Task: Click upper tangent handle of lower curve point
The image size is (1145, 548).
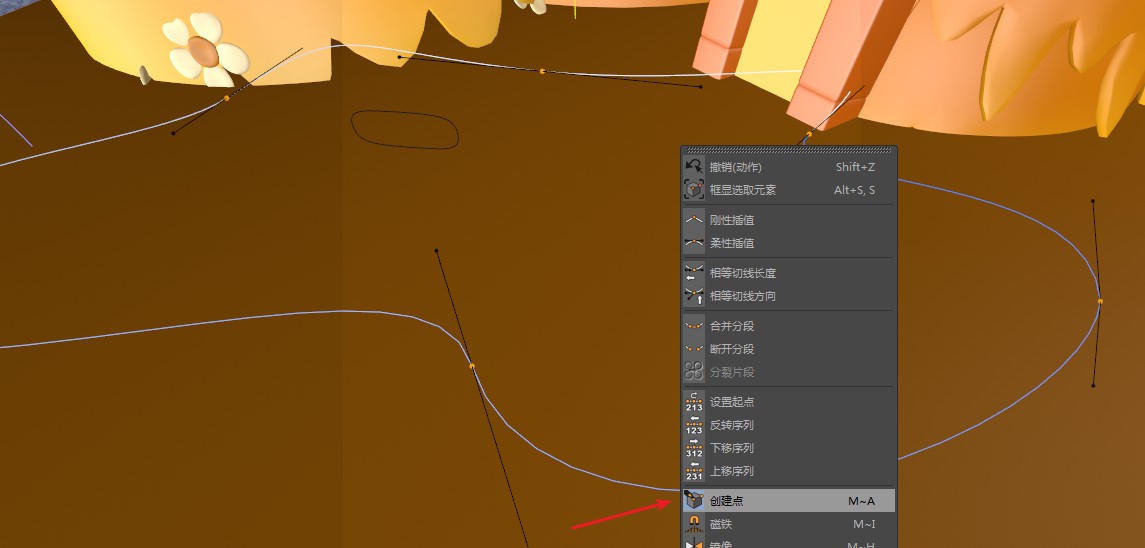Action: [437, 251]
